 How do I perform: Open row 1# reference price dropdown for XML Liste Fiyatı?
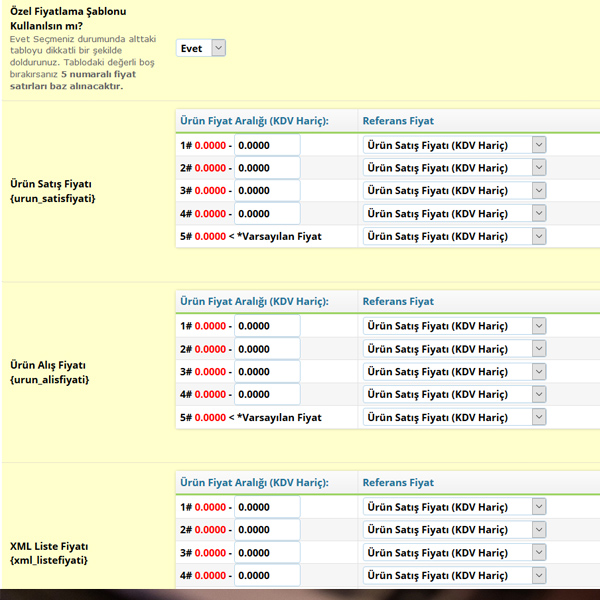pyautogui.click(x=454, y=507)
